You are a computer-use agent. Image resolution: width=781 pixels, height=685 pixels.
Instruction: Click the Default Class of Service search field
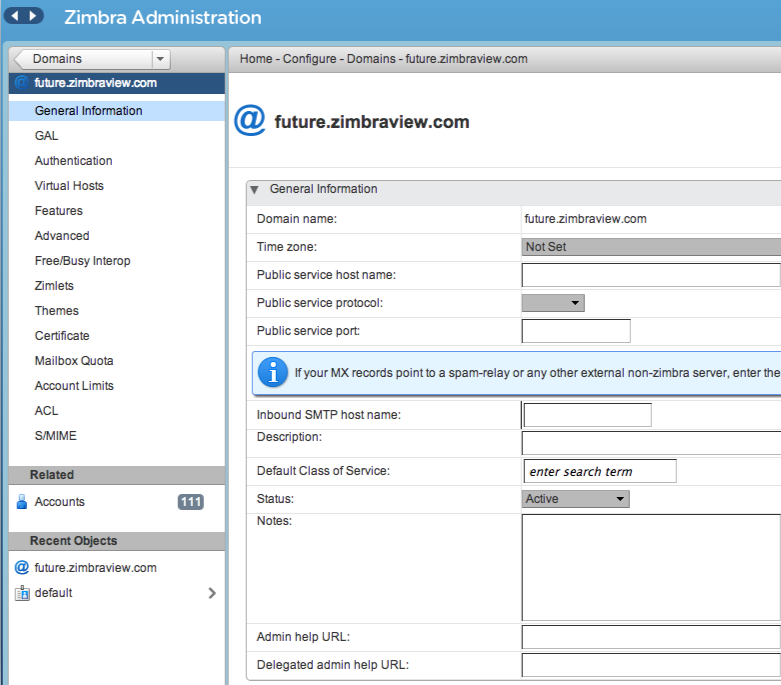600,471
